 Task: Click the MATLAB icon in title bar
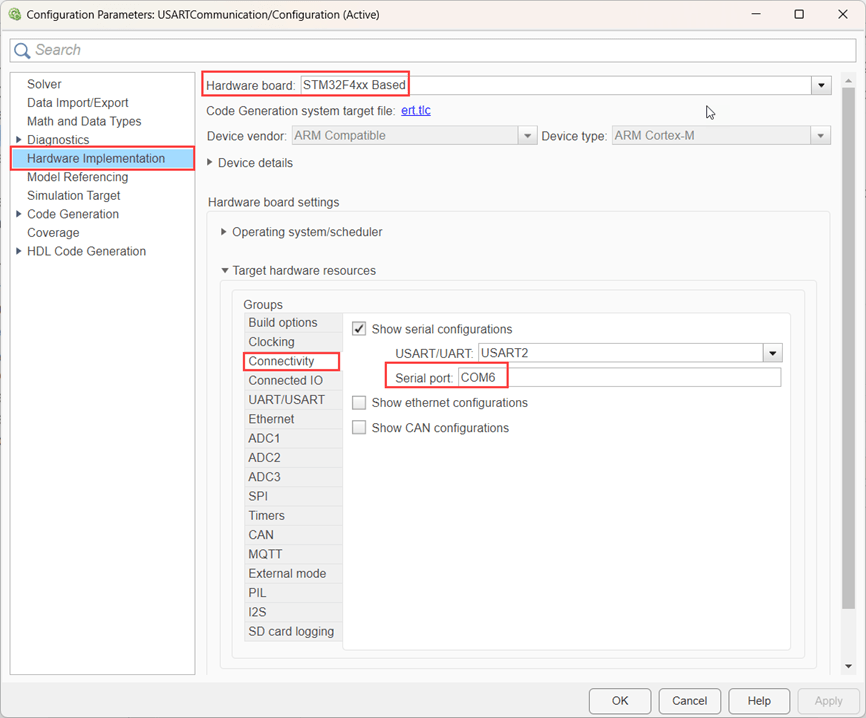tap(14, 15)
